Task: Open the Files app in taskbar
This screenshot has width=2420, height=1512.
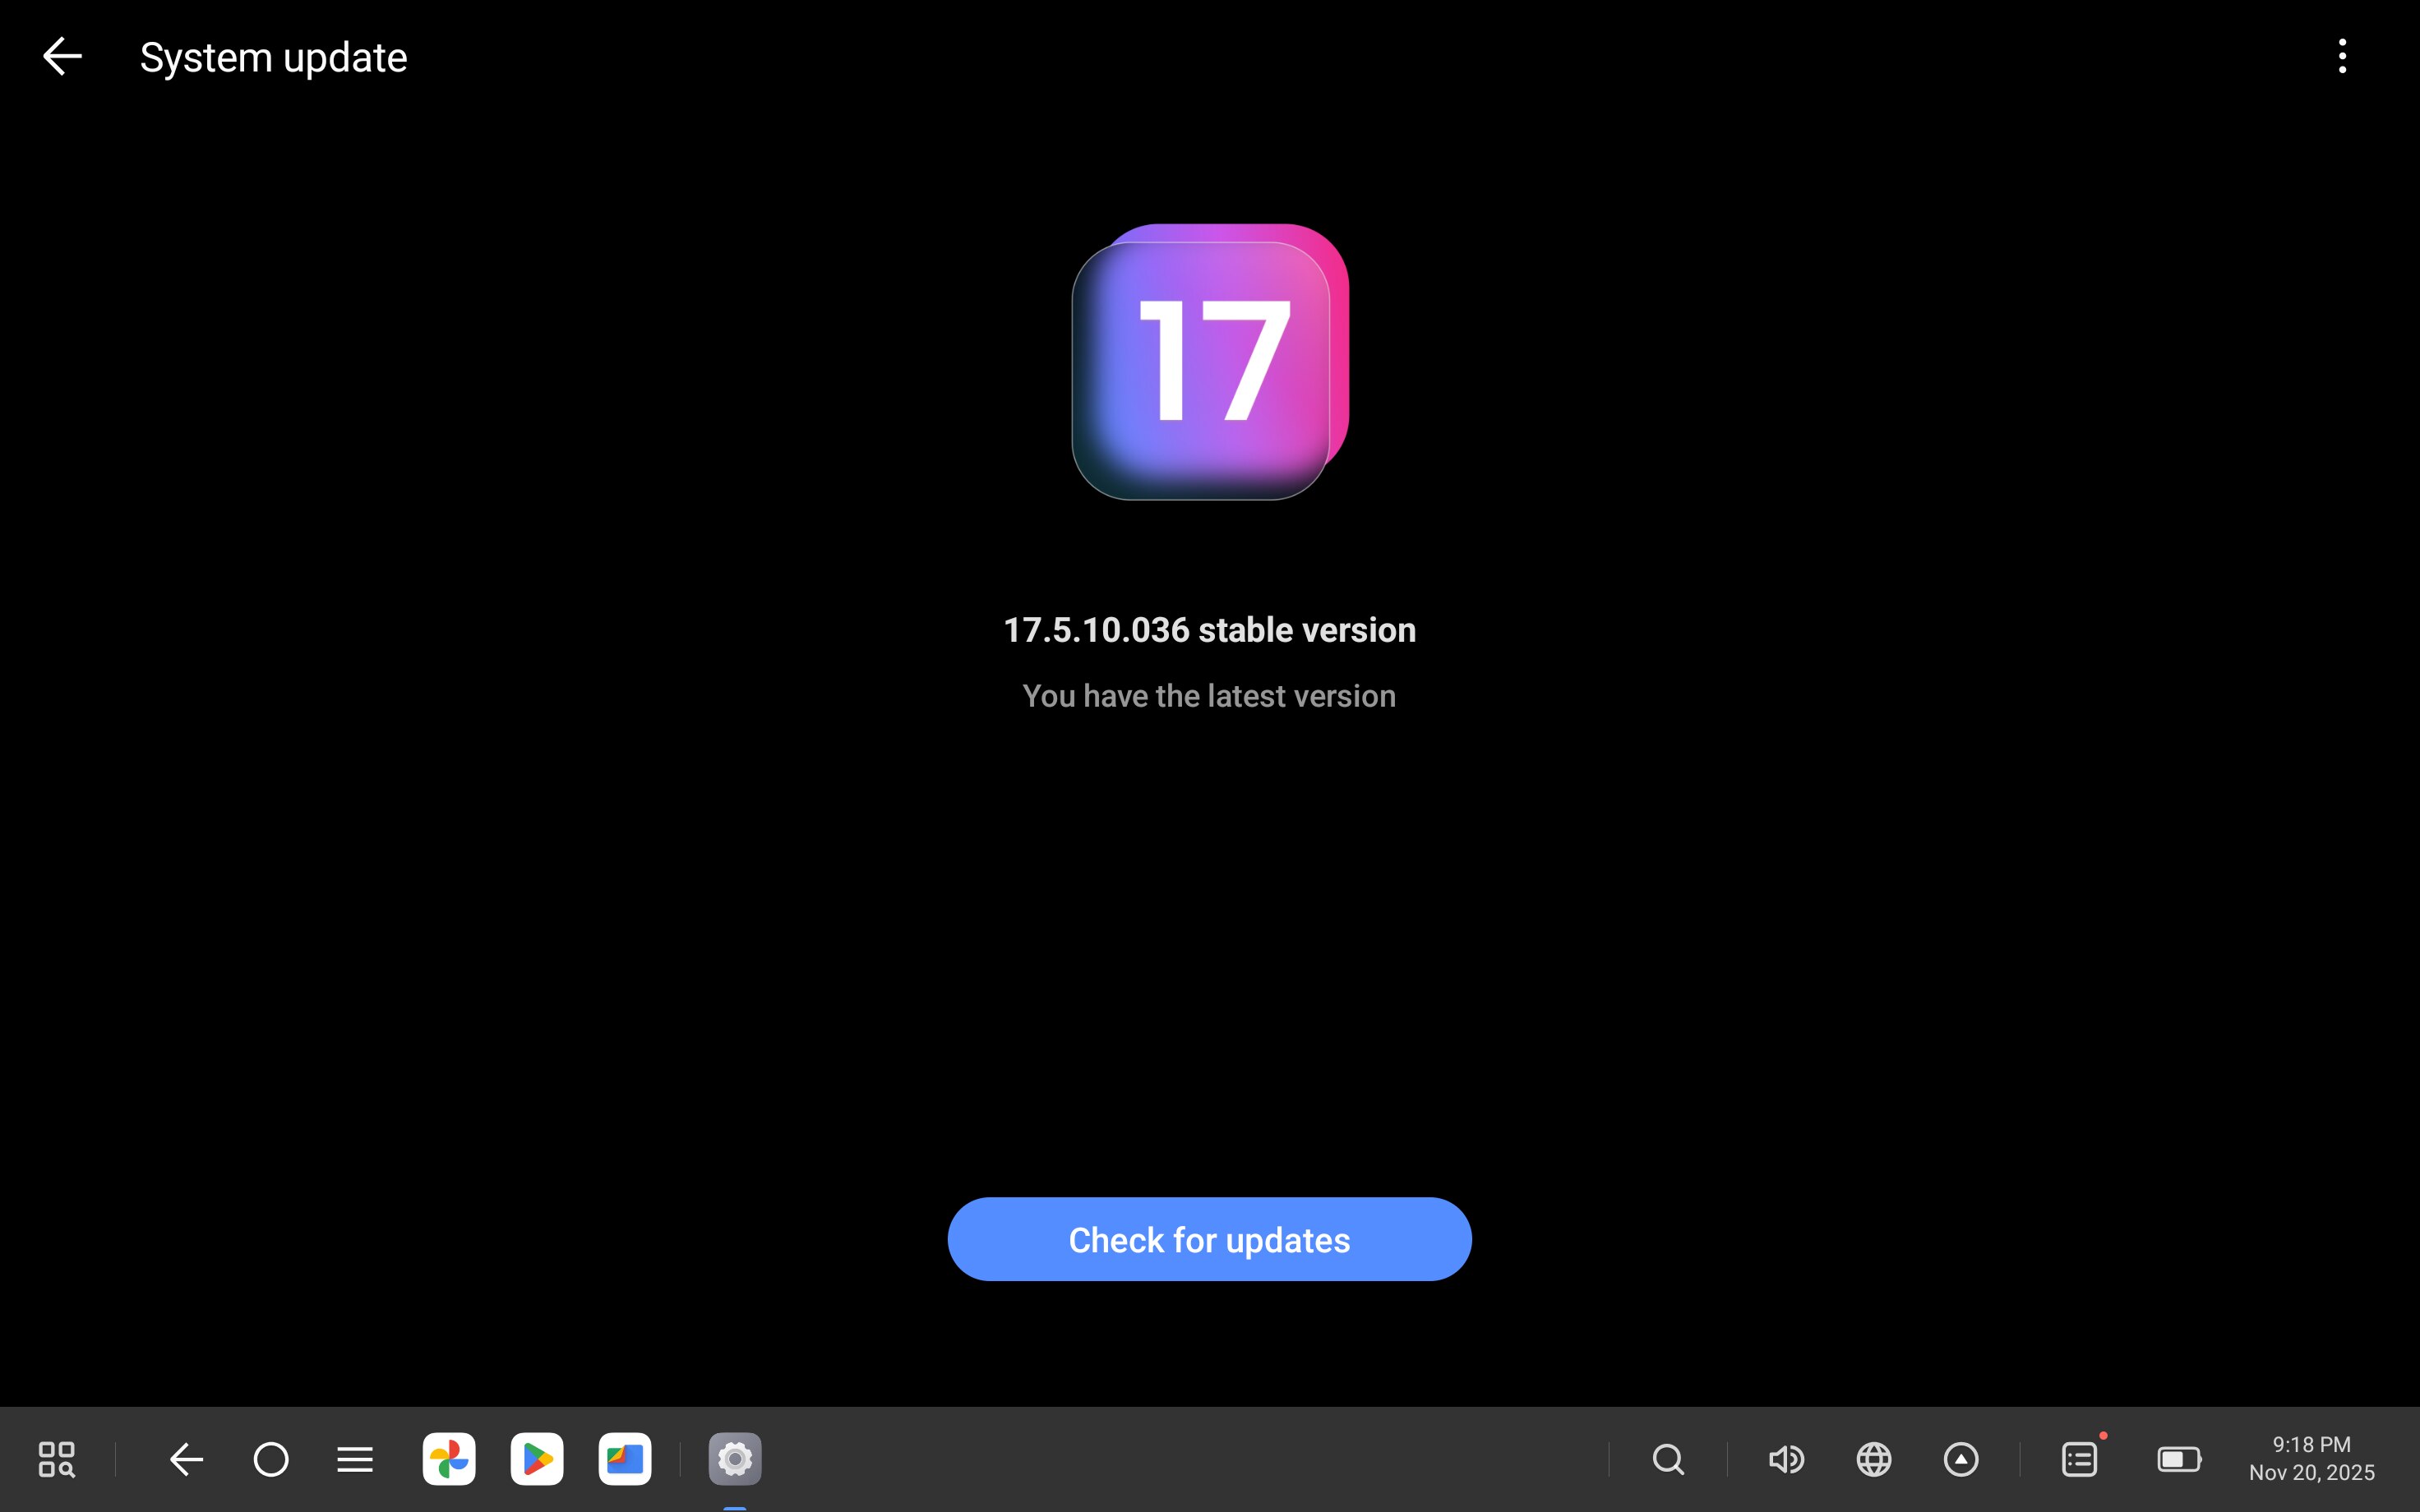Action: tap(625, 1459)
